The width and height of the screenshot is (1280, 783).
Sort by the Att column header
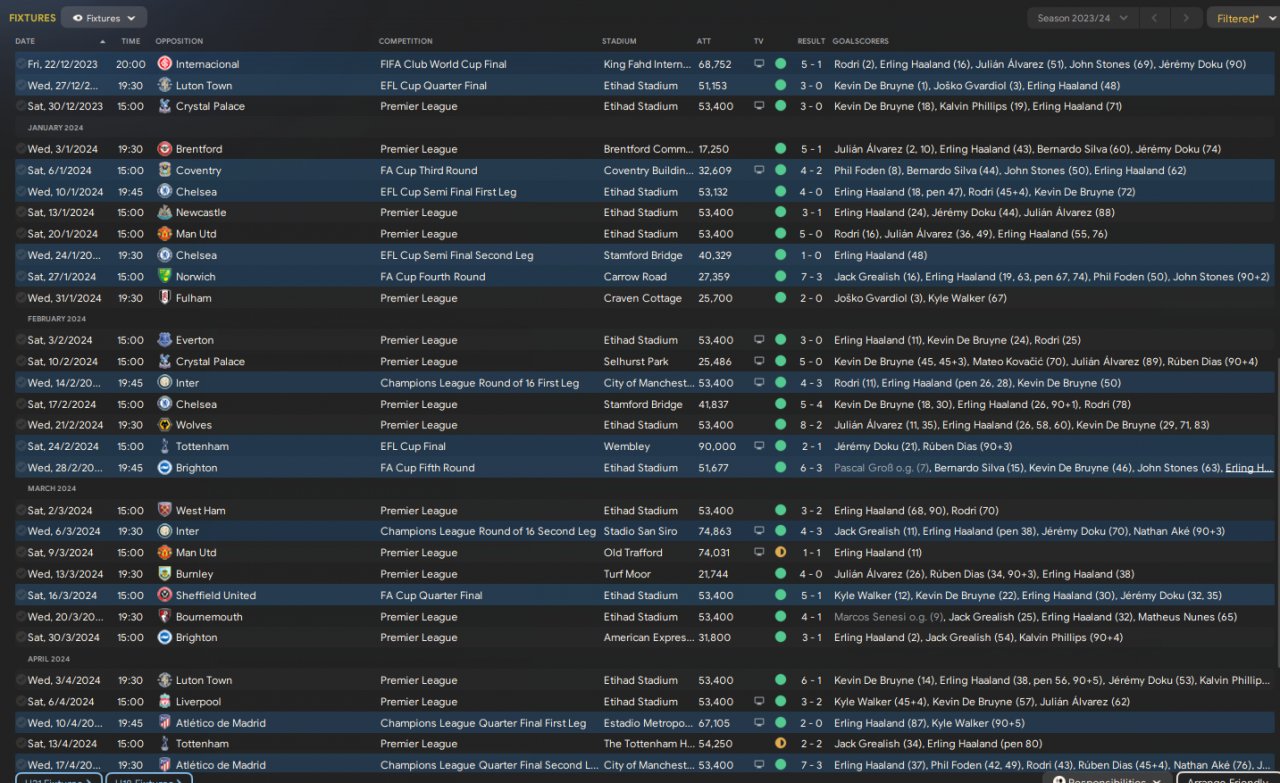coord(704,41)
